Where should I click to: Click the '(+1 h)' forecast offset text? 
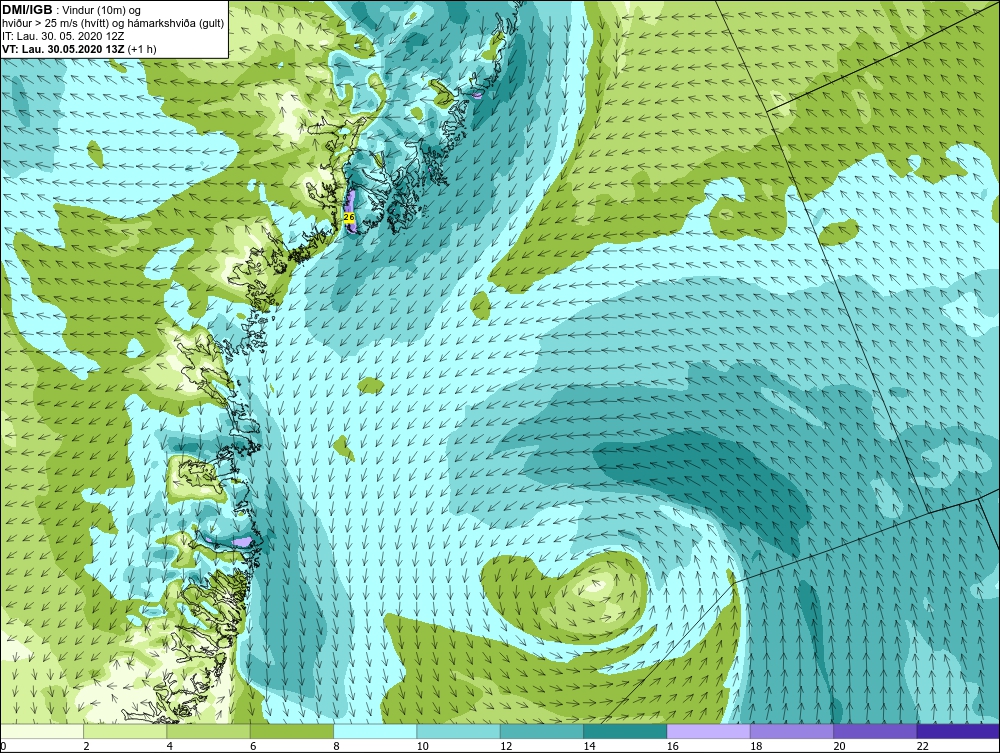click(x=142, y=49)
